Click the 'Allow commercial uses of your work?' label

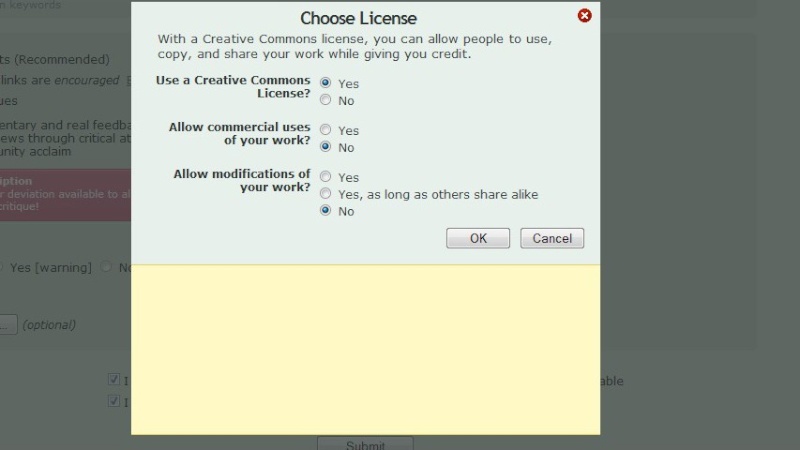pos(239,134)
